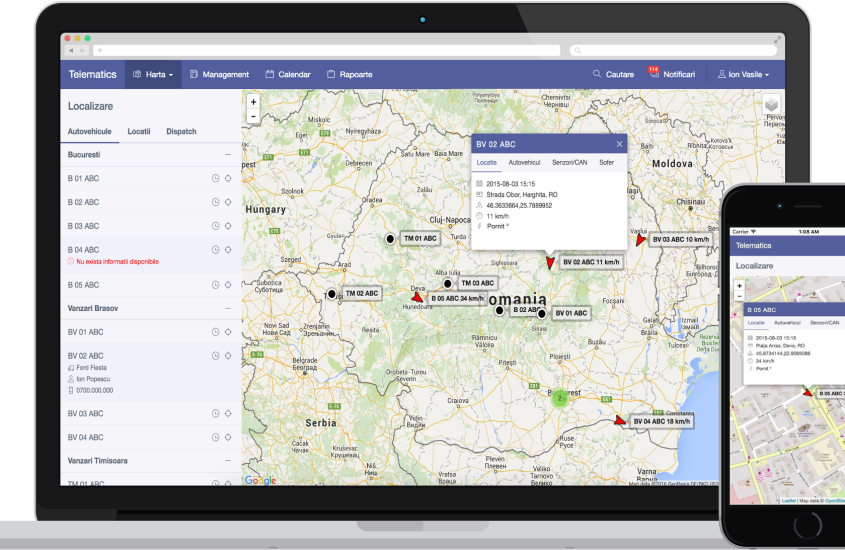Collapse the Vanzari Timisoara group
The width and height of the screenshot is (845, 550).
[228, 461]
